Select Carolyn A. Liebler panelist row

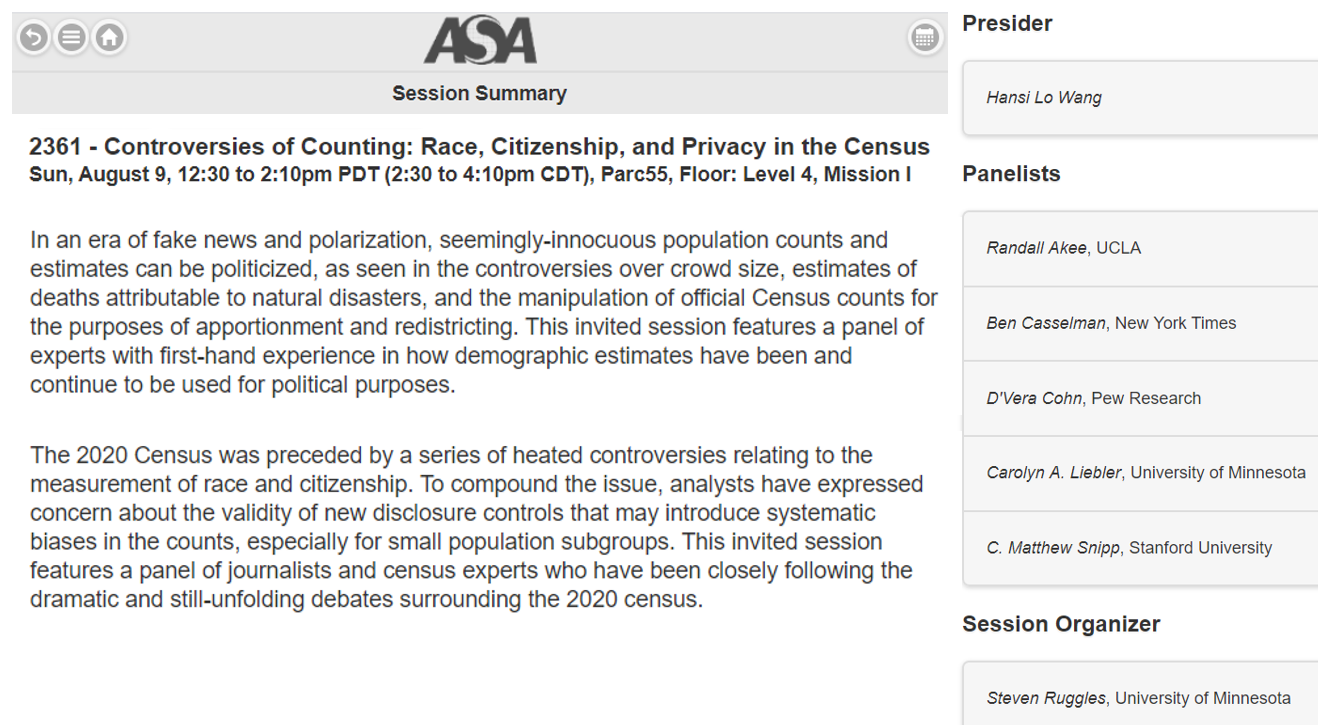coord(1140,473)
